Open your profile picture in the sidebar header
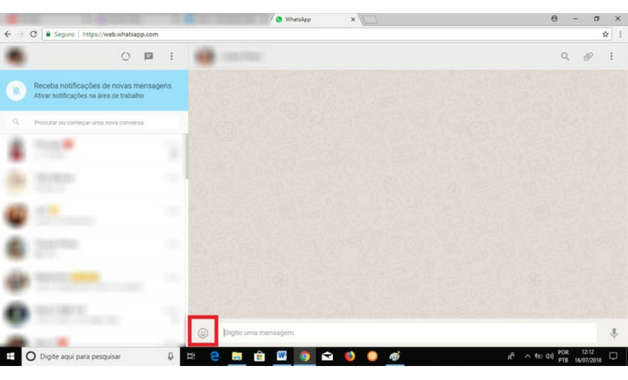The height and width of the screenshot is (380, 628). (x=16, y=56)
